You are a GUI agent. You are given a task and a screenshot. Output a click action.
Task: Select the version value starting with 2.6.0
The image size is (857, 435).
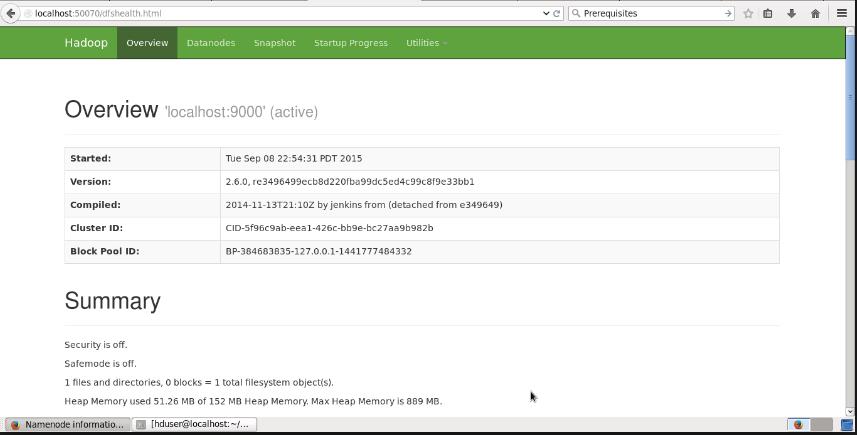tap(350, 181)
